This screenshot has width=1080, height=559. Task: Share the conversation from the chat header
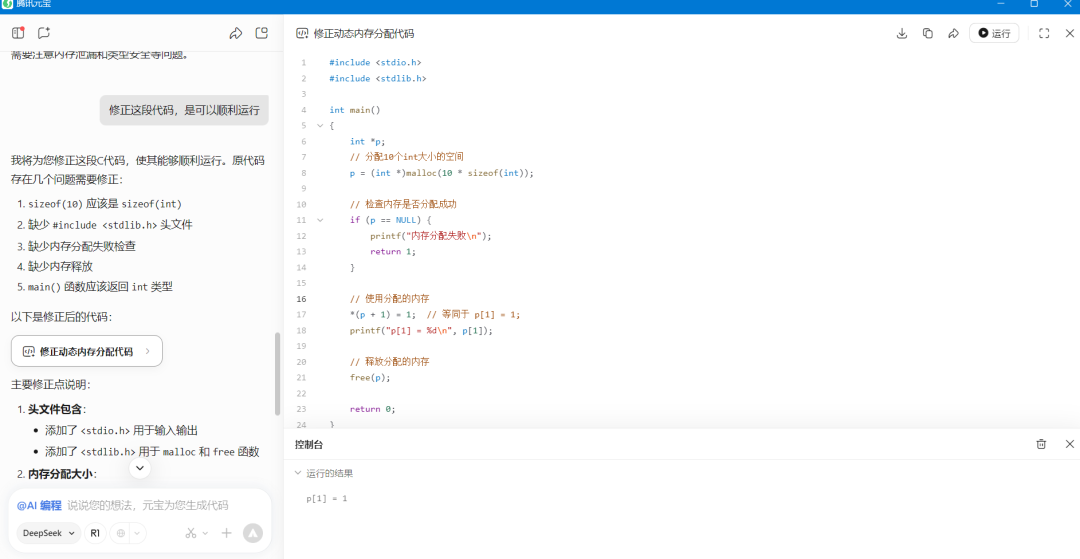click(236, 33)
